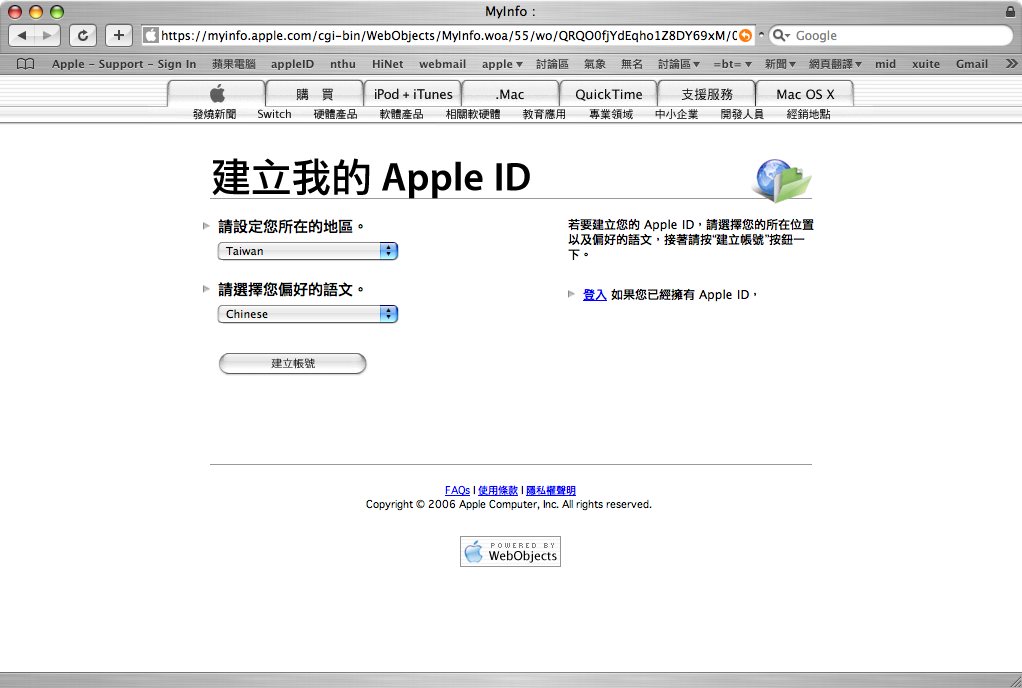Open the 蘋果電腦 bookmark
The height and width of the screenshot is (688, 1022).
click(x=233, y=64)
